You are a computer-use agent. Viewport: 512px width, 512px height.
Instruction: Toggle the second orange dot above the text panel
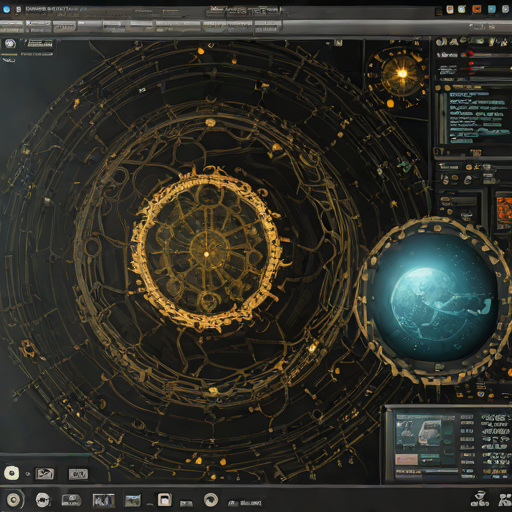tap(447, 88)
